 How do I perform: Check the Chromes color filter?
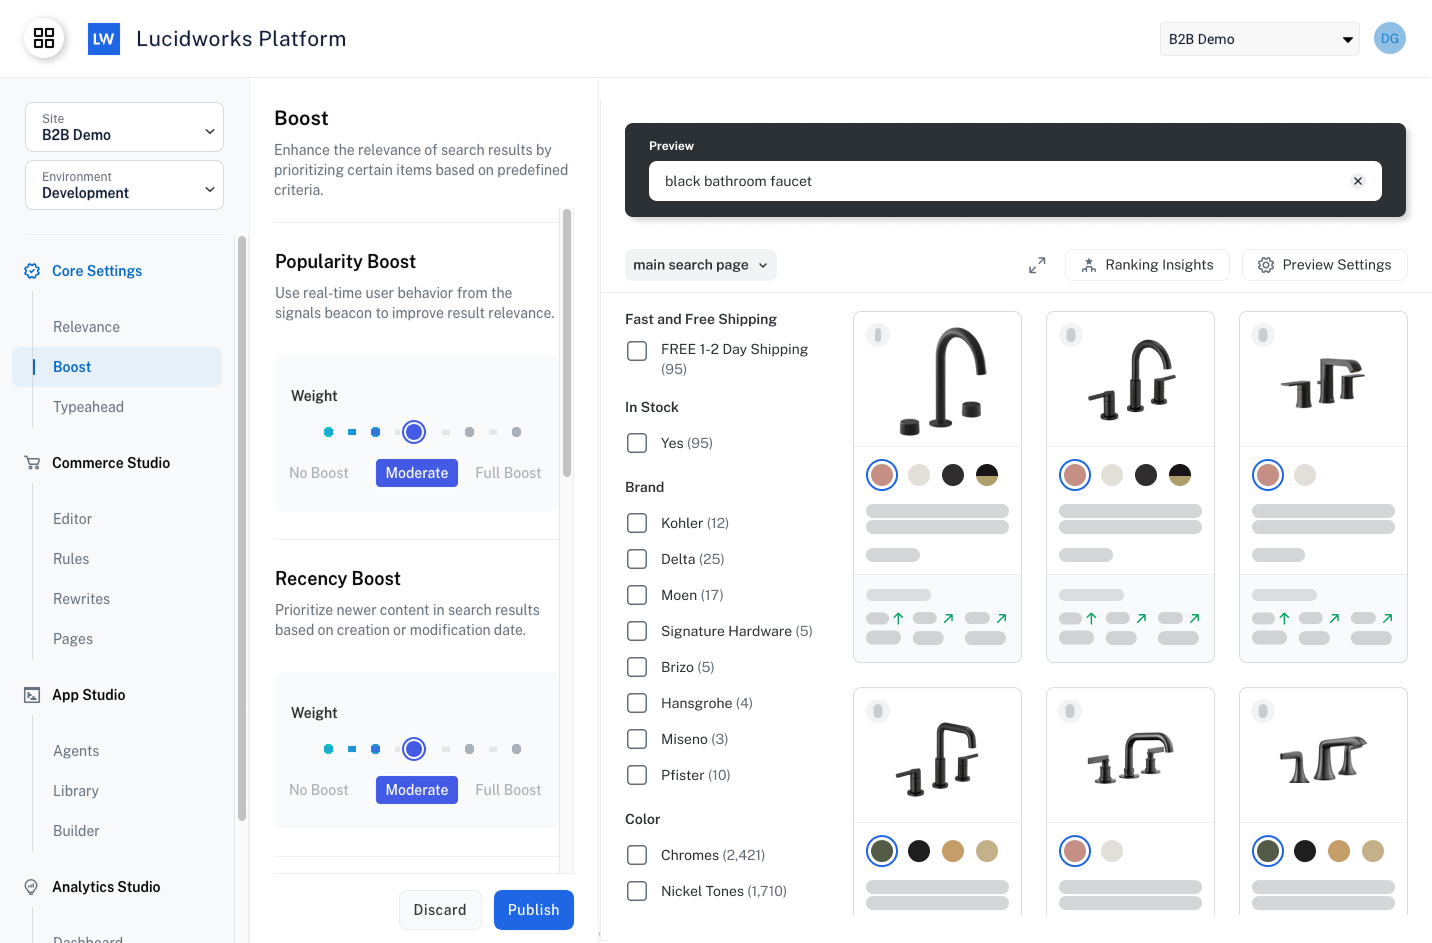[x=637, y=855]
